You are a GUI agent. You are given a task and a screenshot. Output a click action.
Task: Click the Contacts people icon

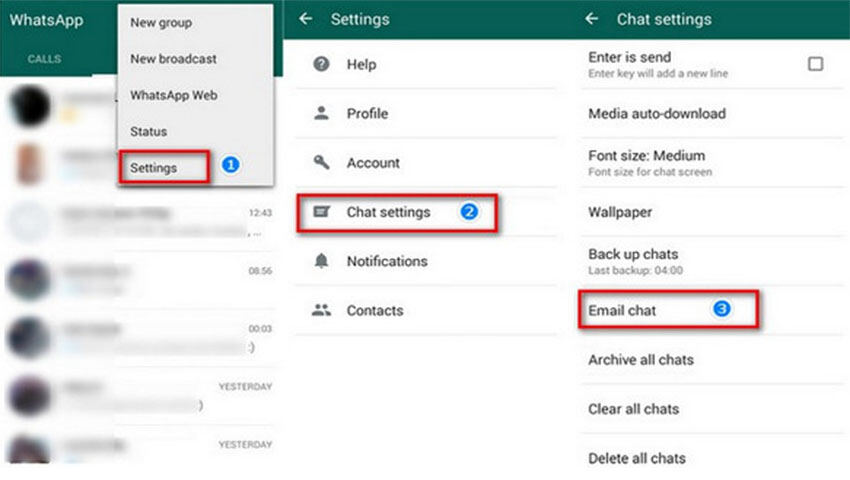[x=321, y=311]
